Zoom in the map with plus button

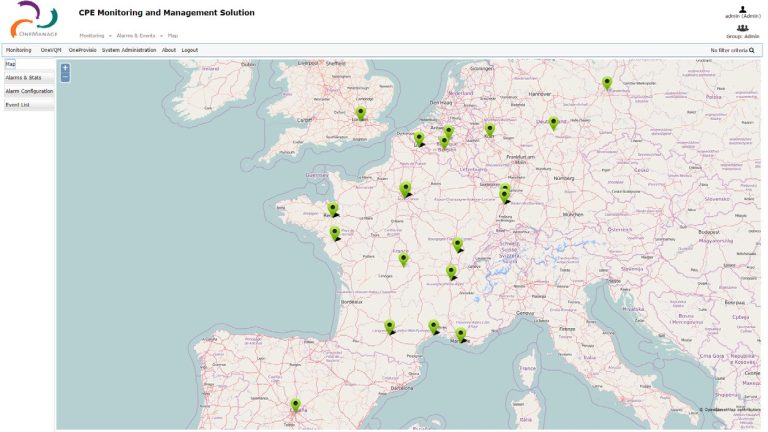65,68
